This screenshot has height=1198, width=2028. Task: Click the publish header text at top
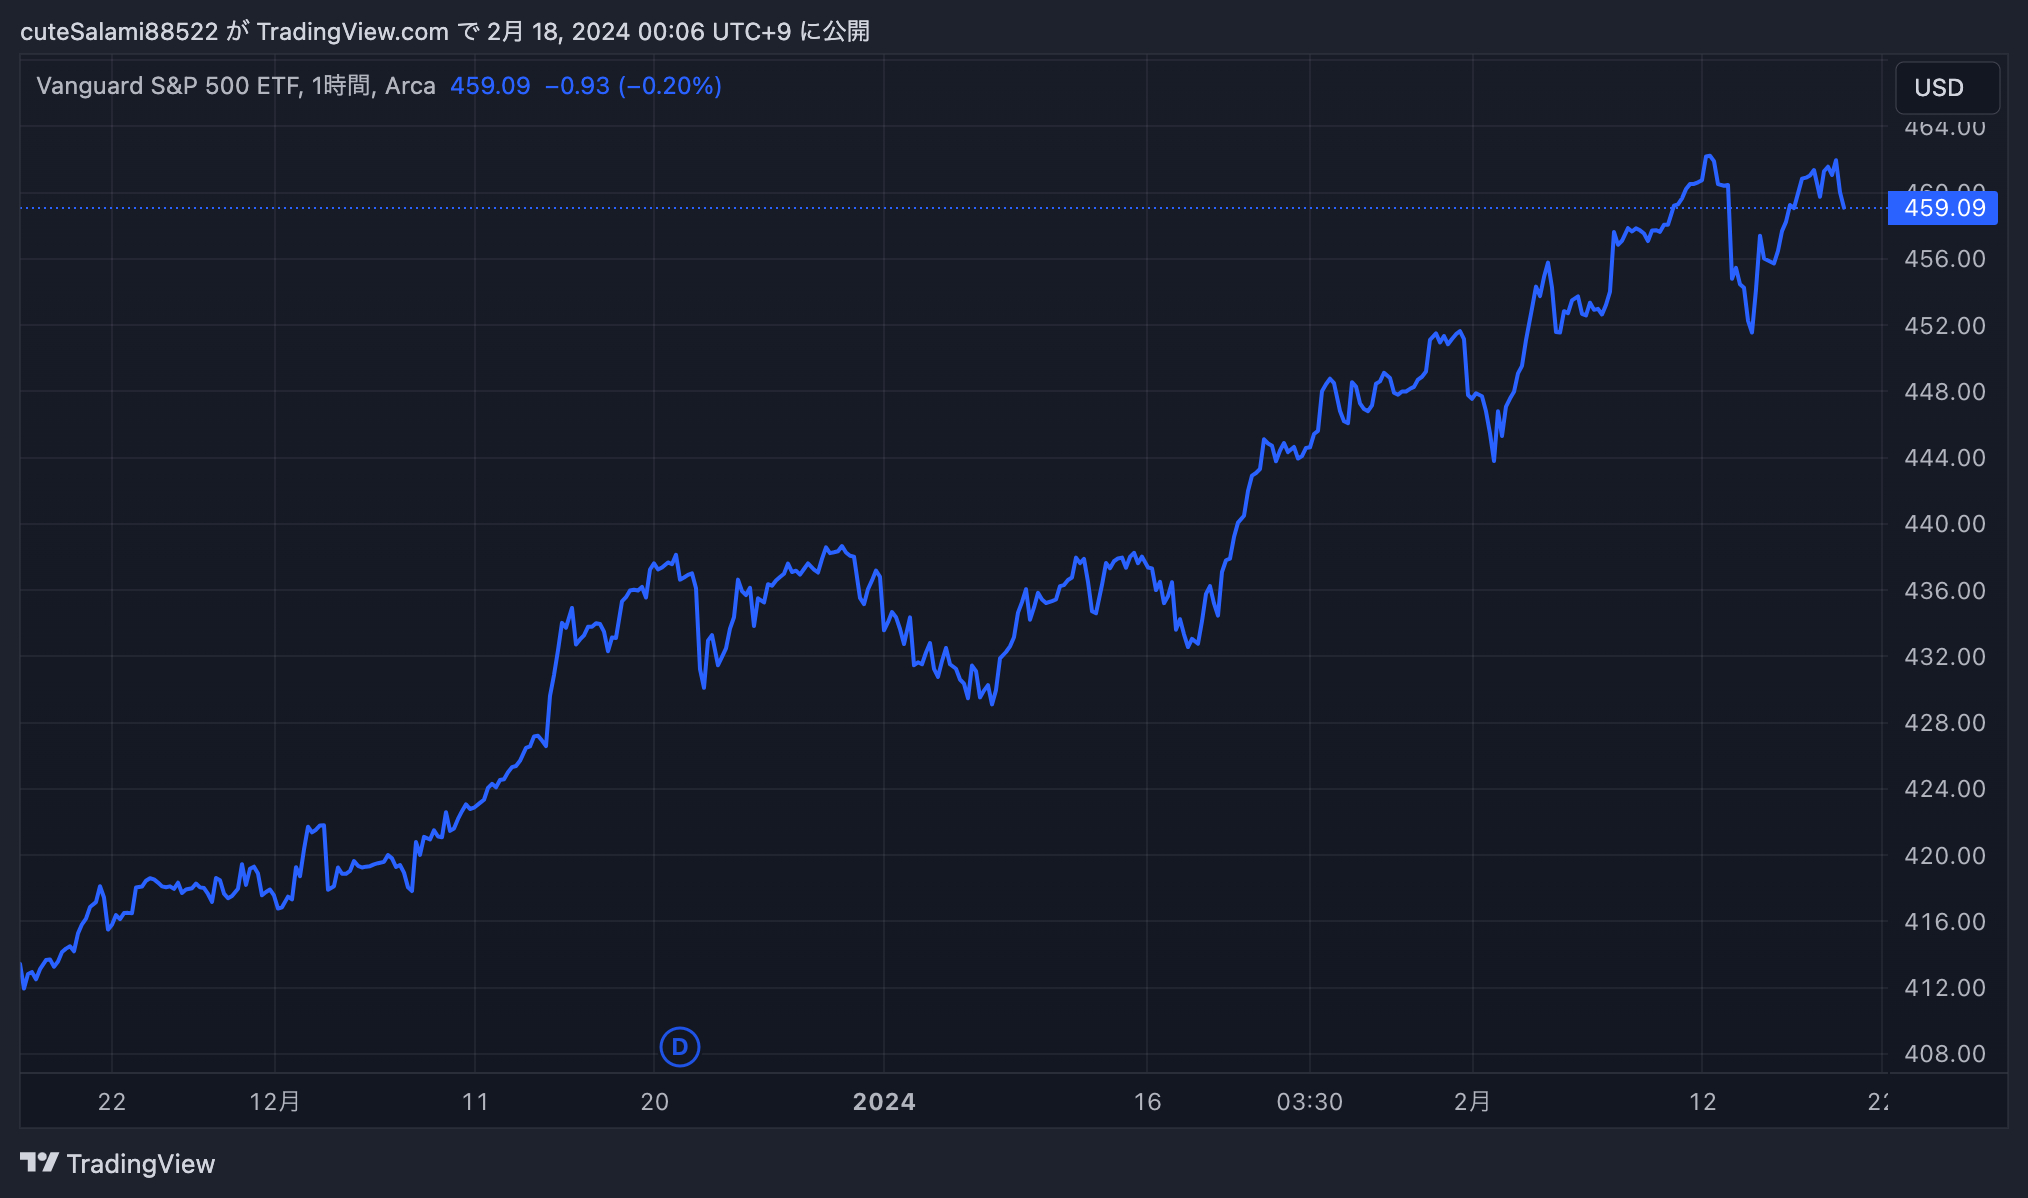click(445, 32)
